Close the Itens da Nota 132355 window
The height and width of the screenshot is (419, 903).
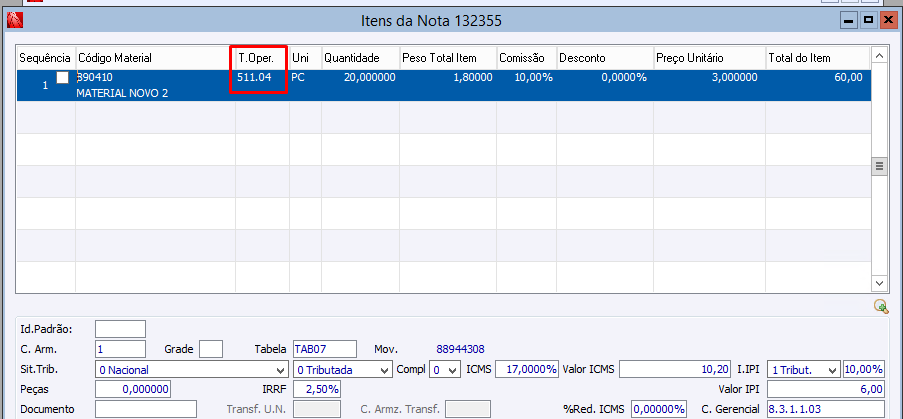click(x=887, y=21)
